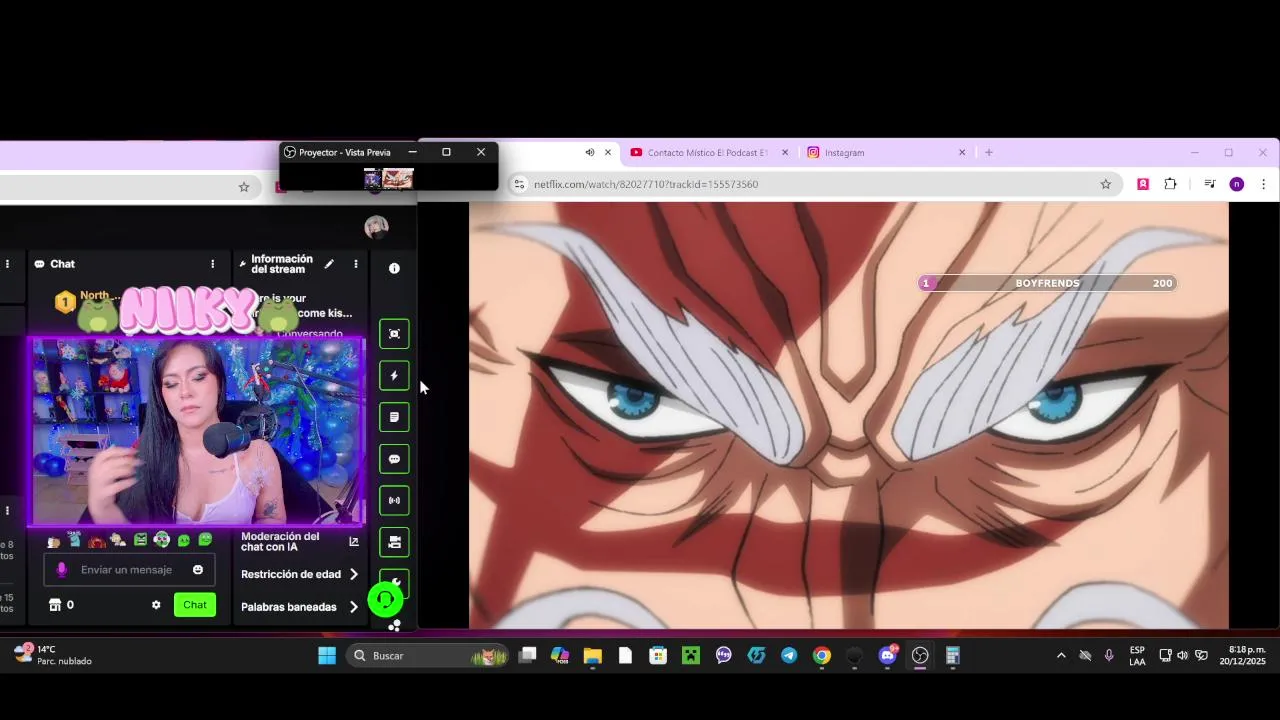Open the camera layout icon in sidebar
This screenshot has height=720, width=1280.
point(394,542)
